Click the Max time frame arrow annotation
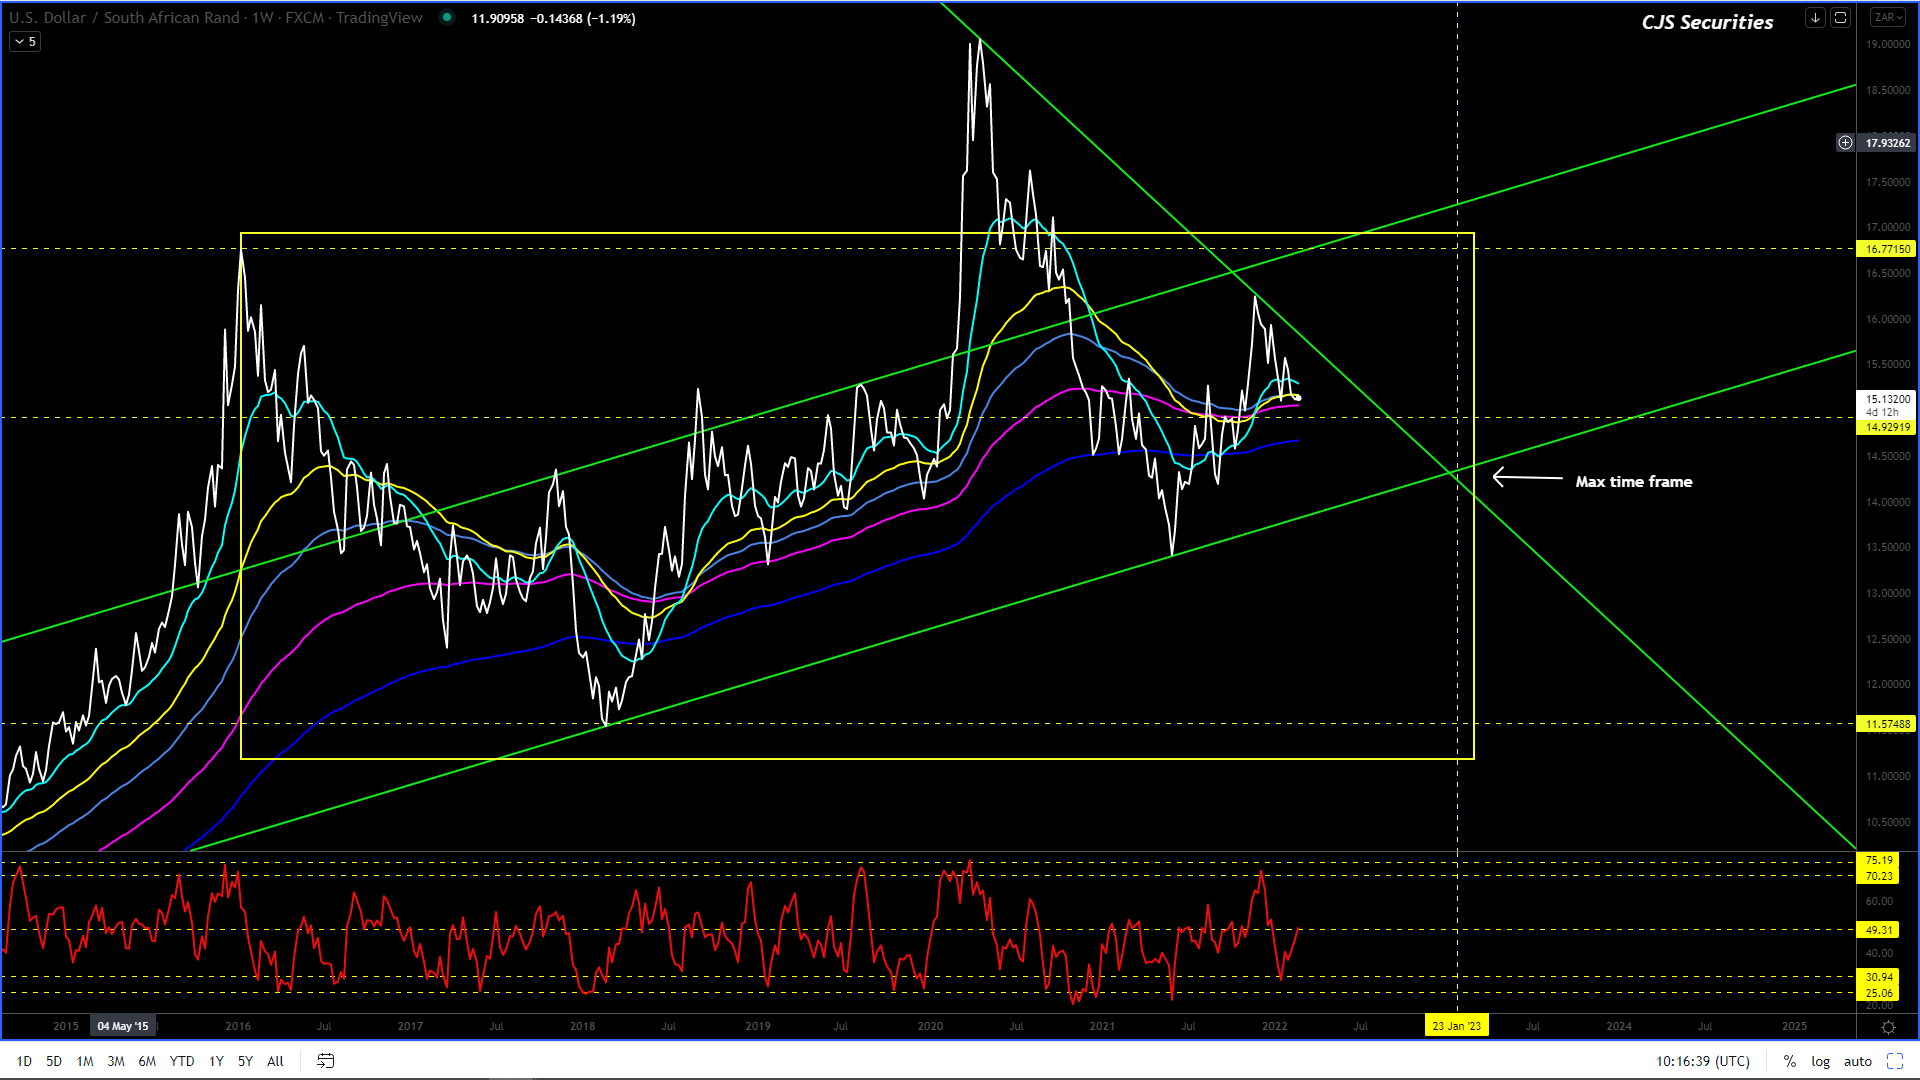Viewport: 1920px width, 1080px height. (x=1527, y=478)
